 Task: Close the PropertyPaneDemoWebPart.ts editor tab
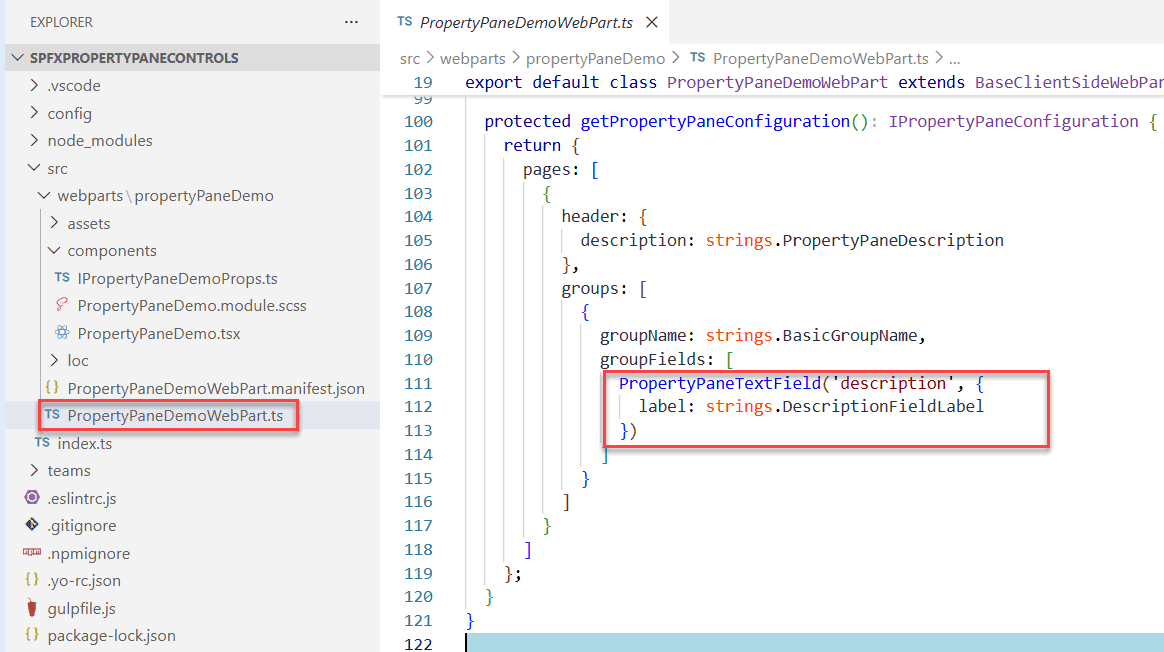652,22
